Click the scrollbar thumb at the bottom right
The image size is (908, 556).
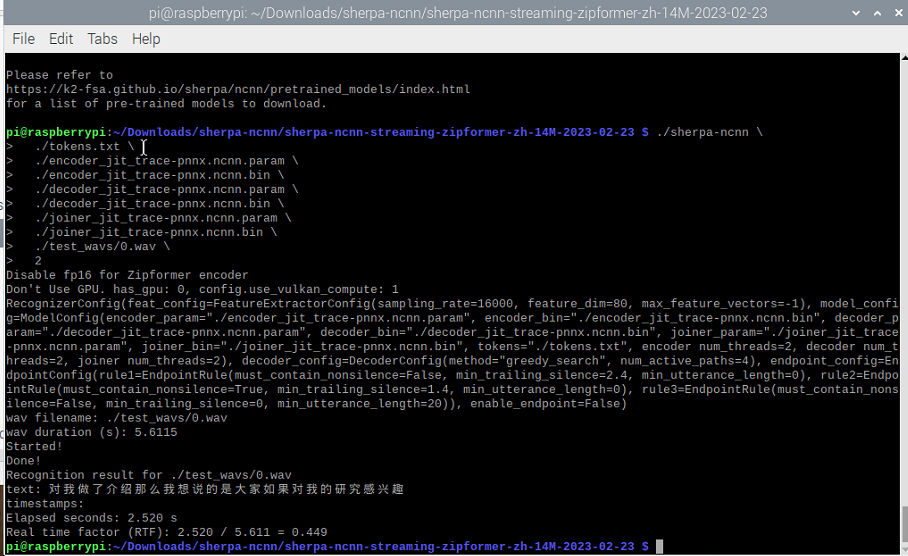pyautogui.click(x=904, y=523)
